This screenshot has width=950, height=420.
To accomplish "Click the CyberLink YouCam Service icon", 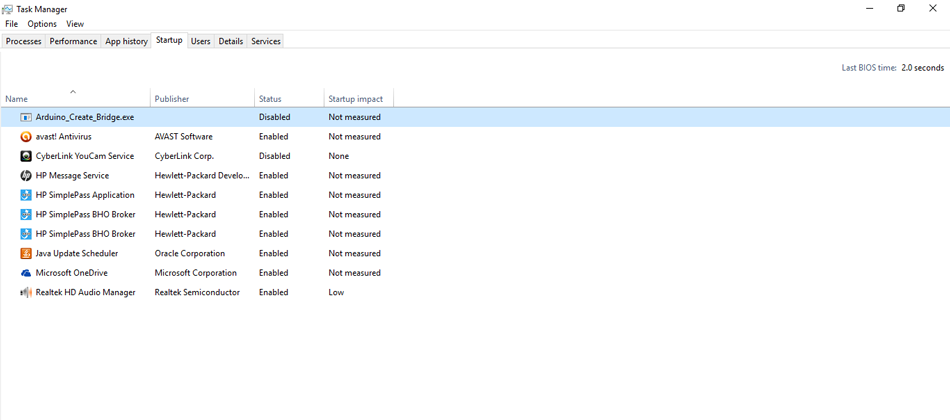I will tap(25, 156).
